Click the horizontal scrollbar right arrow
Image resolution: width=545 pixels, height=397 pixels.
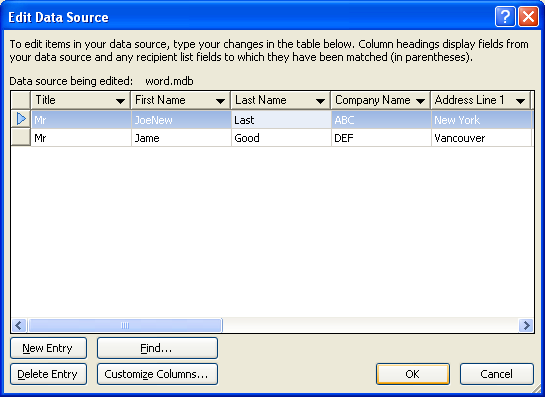526,325
